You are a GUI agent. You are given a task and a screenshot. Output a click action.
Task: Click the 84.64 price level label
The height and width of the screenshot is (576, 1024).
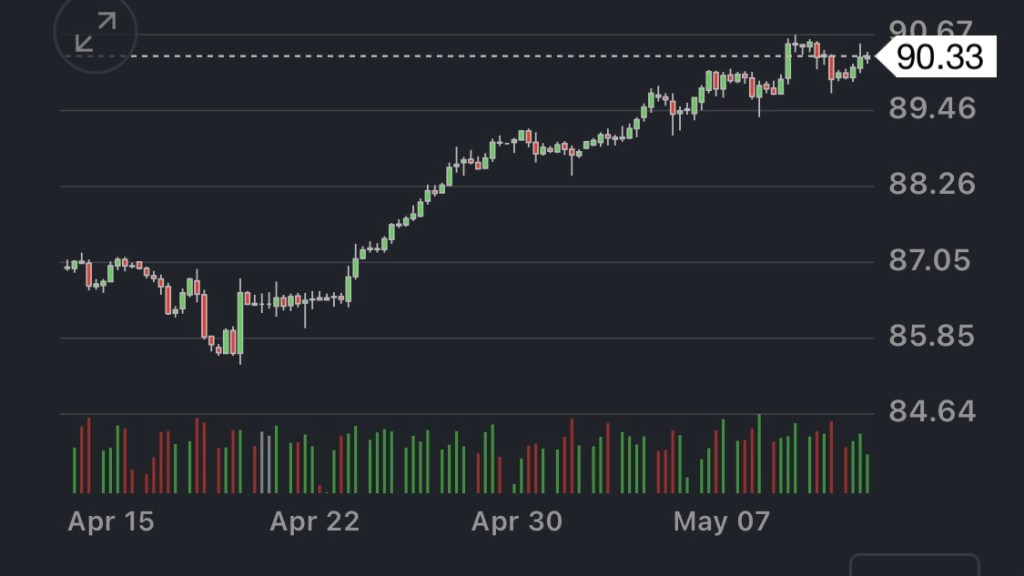click(x=932, y=412)
